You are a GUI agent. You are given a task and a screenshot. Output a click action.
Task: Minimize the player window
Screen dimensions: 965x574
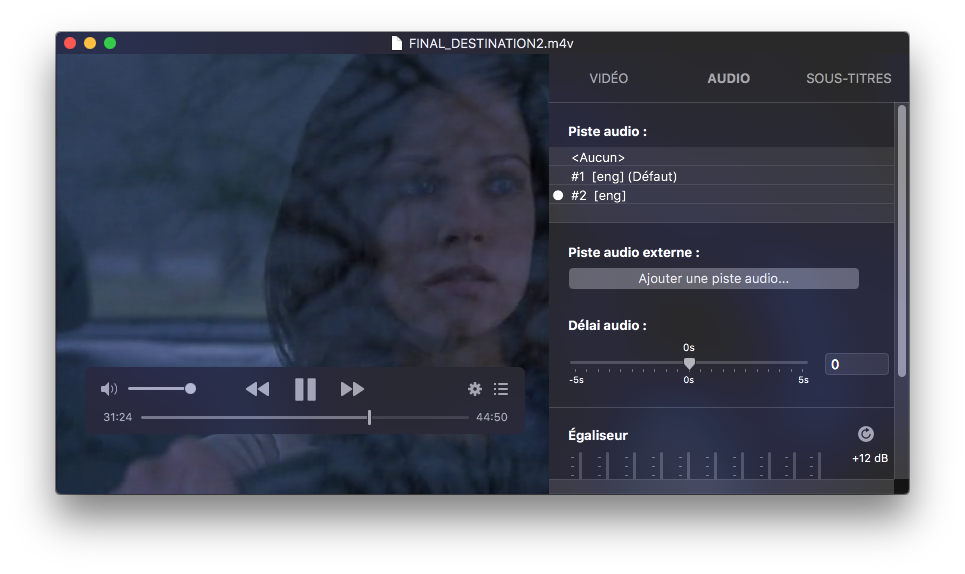(90, 43)
